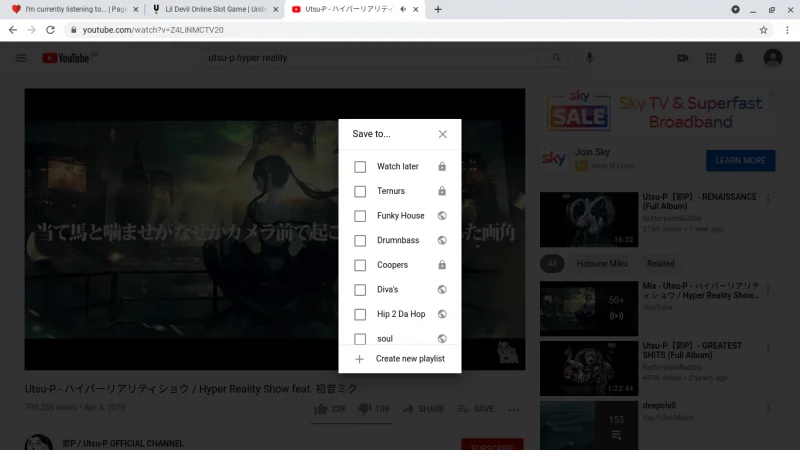Select the Related filter chip
This screenshot has width=800, height=450.
[661, 264]
